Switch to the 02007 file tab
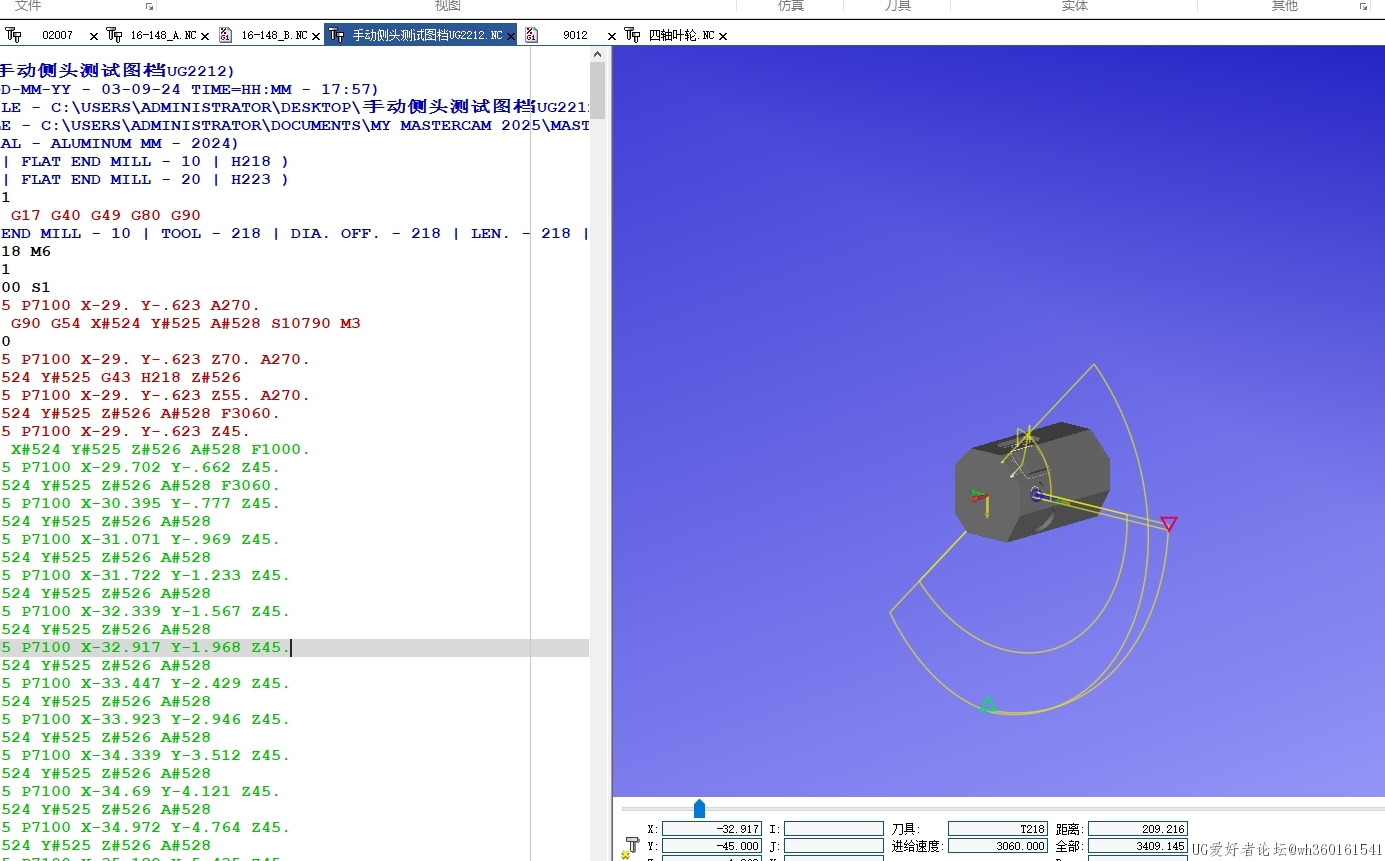This screenshot has height=861, width=1385. pyautogui.click(x=57, y=35)
